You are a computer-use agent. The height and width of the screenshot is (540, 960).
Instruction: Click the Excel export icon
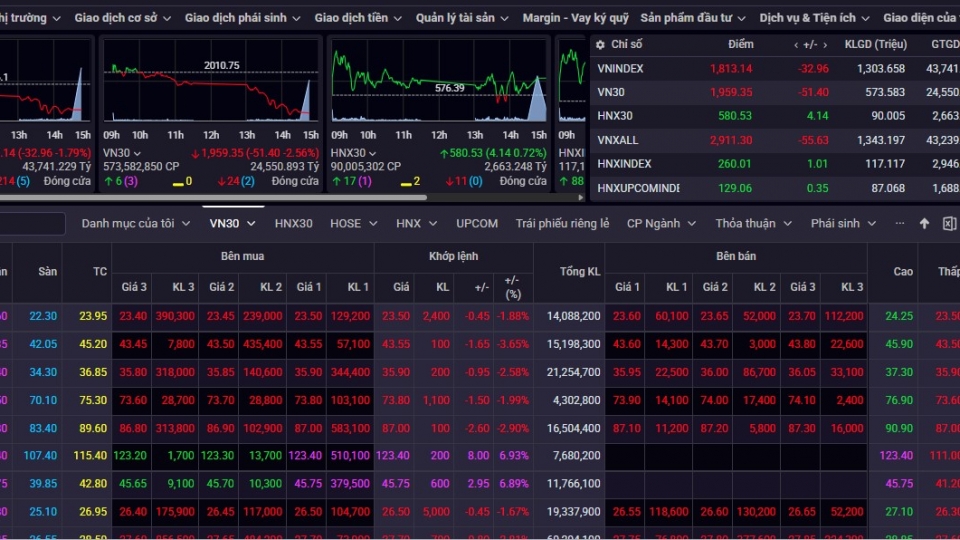coord(949,224)
